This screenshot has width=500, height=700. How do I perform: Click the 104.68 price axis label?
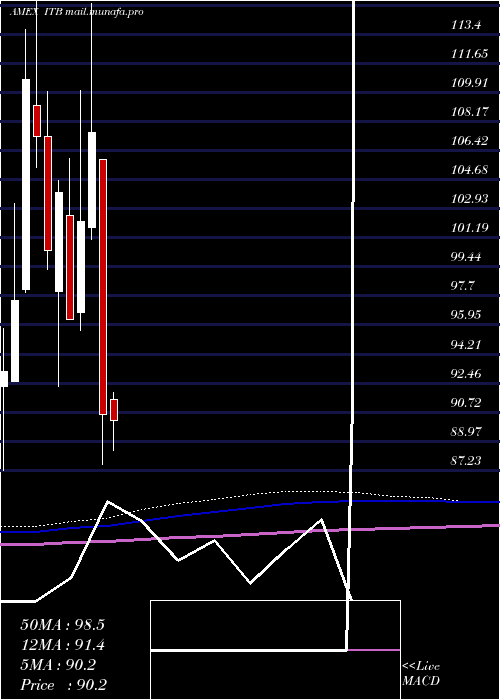(469, 170)
